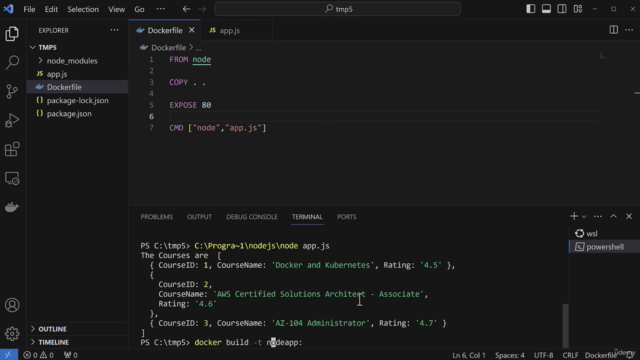Open the terminal launch profile dropdown
This screenshot has height=360, width=640.
(x=584, y=217)
